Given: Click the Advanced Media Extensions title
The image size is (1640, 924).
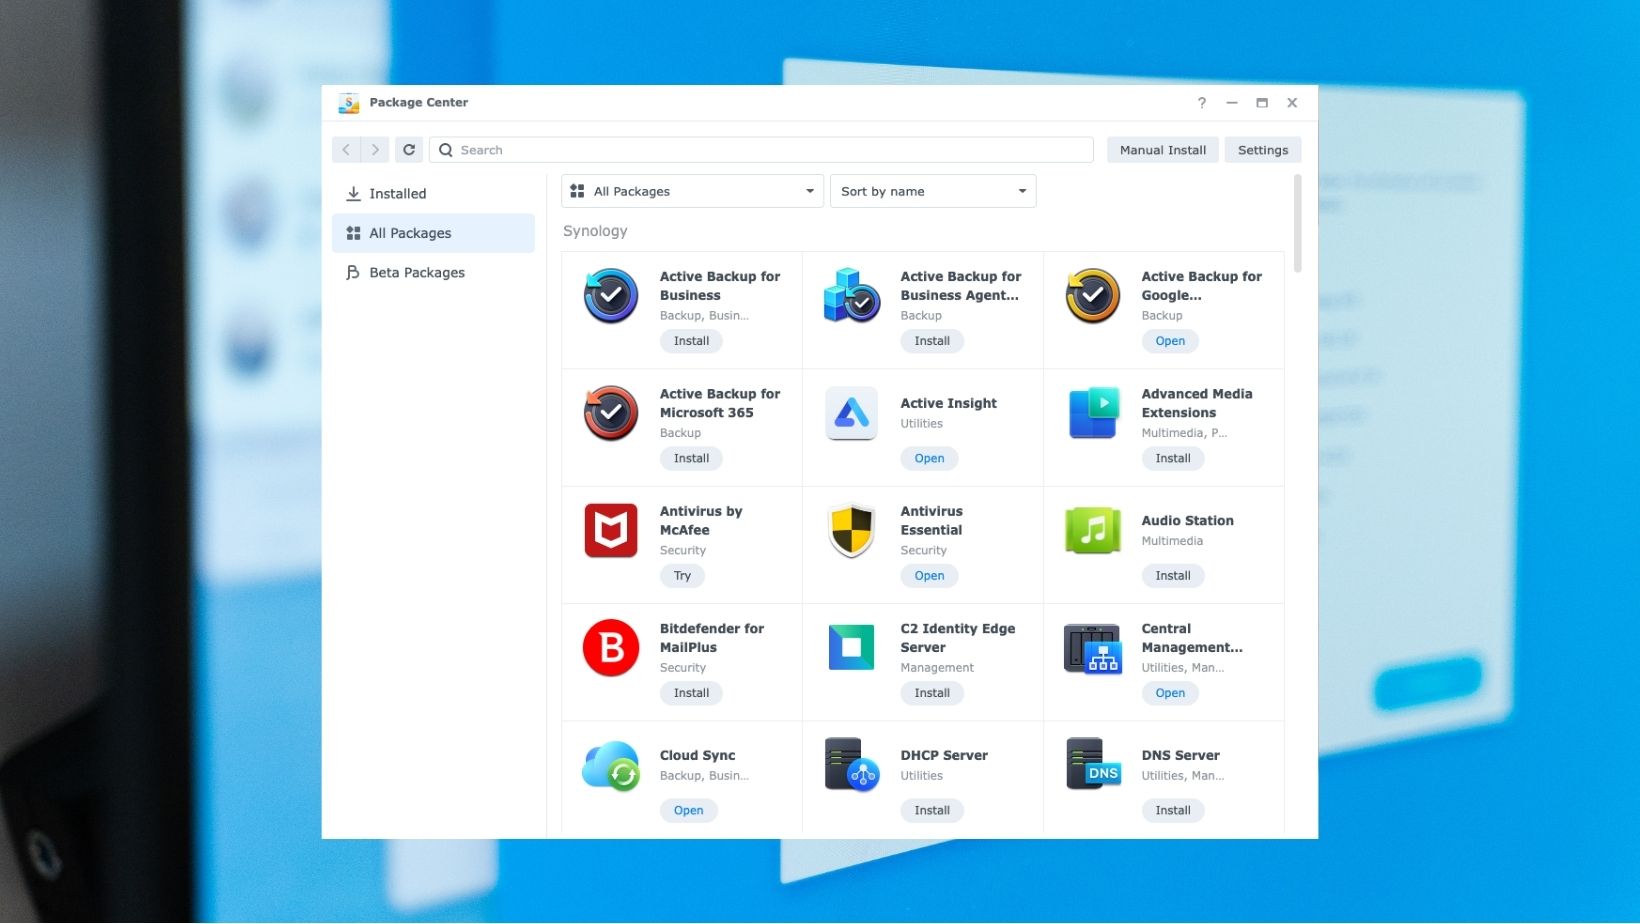Looking at the screenshot, I should [x=1197, y=403].
